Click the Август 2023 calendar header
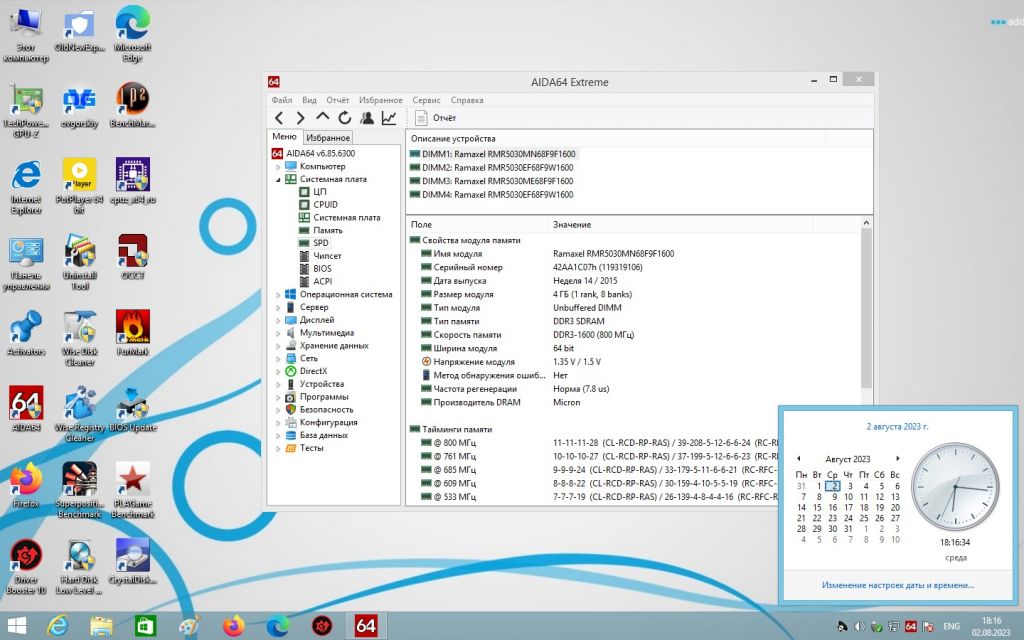The width and height of the screenshot is (1024, 640). (848, 459)
